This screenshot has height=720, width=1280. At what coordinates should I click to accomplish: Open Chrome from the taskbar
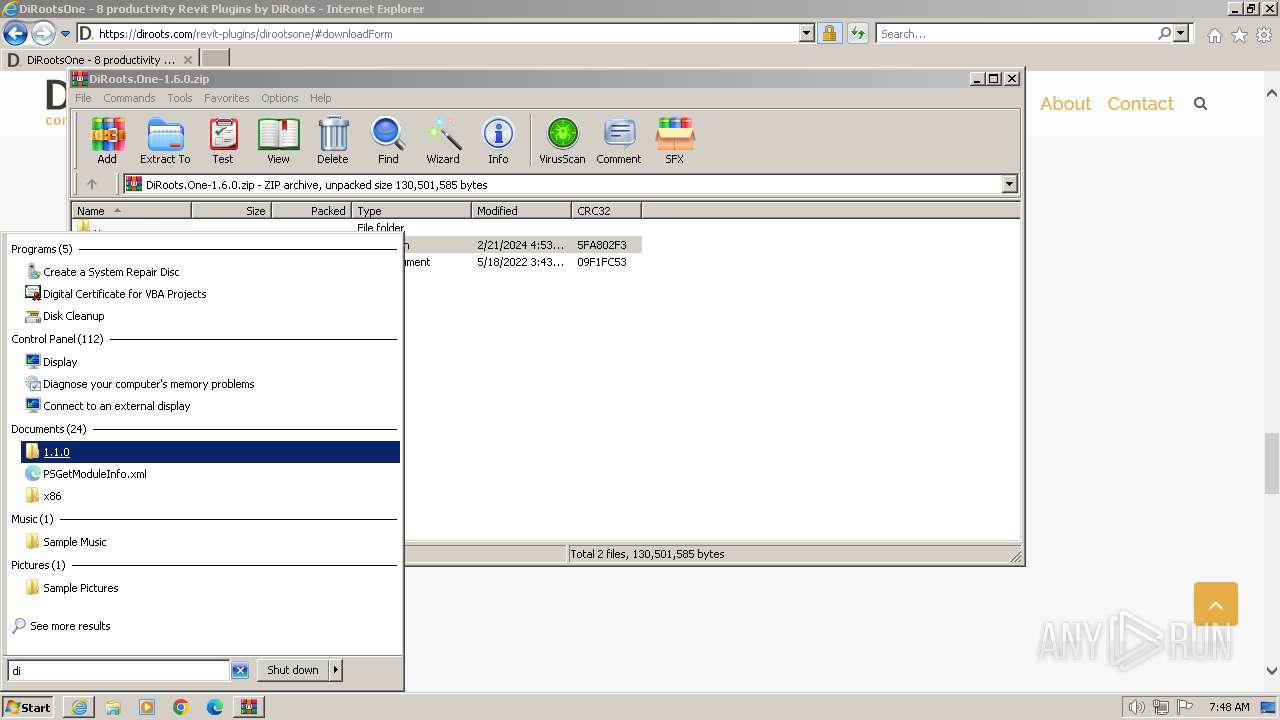coord(181,707)
